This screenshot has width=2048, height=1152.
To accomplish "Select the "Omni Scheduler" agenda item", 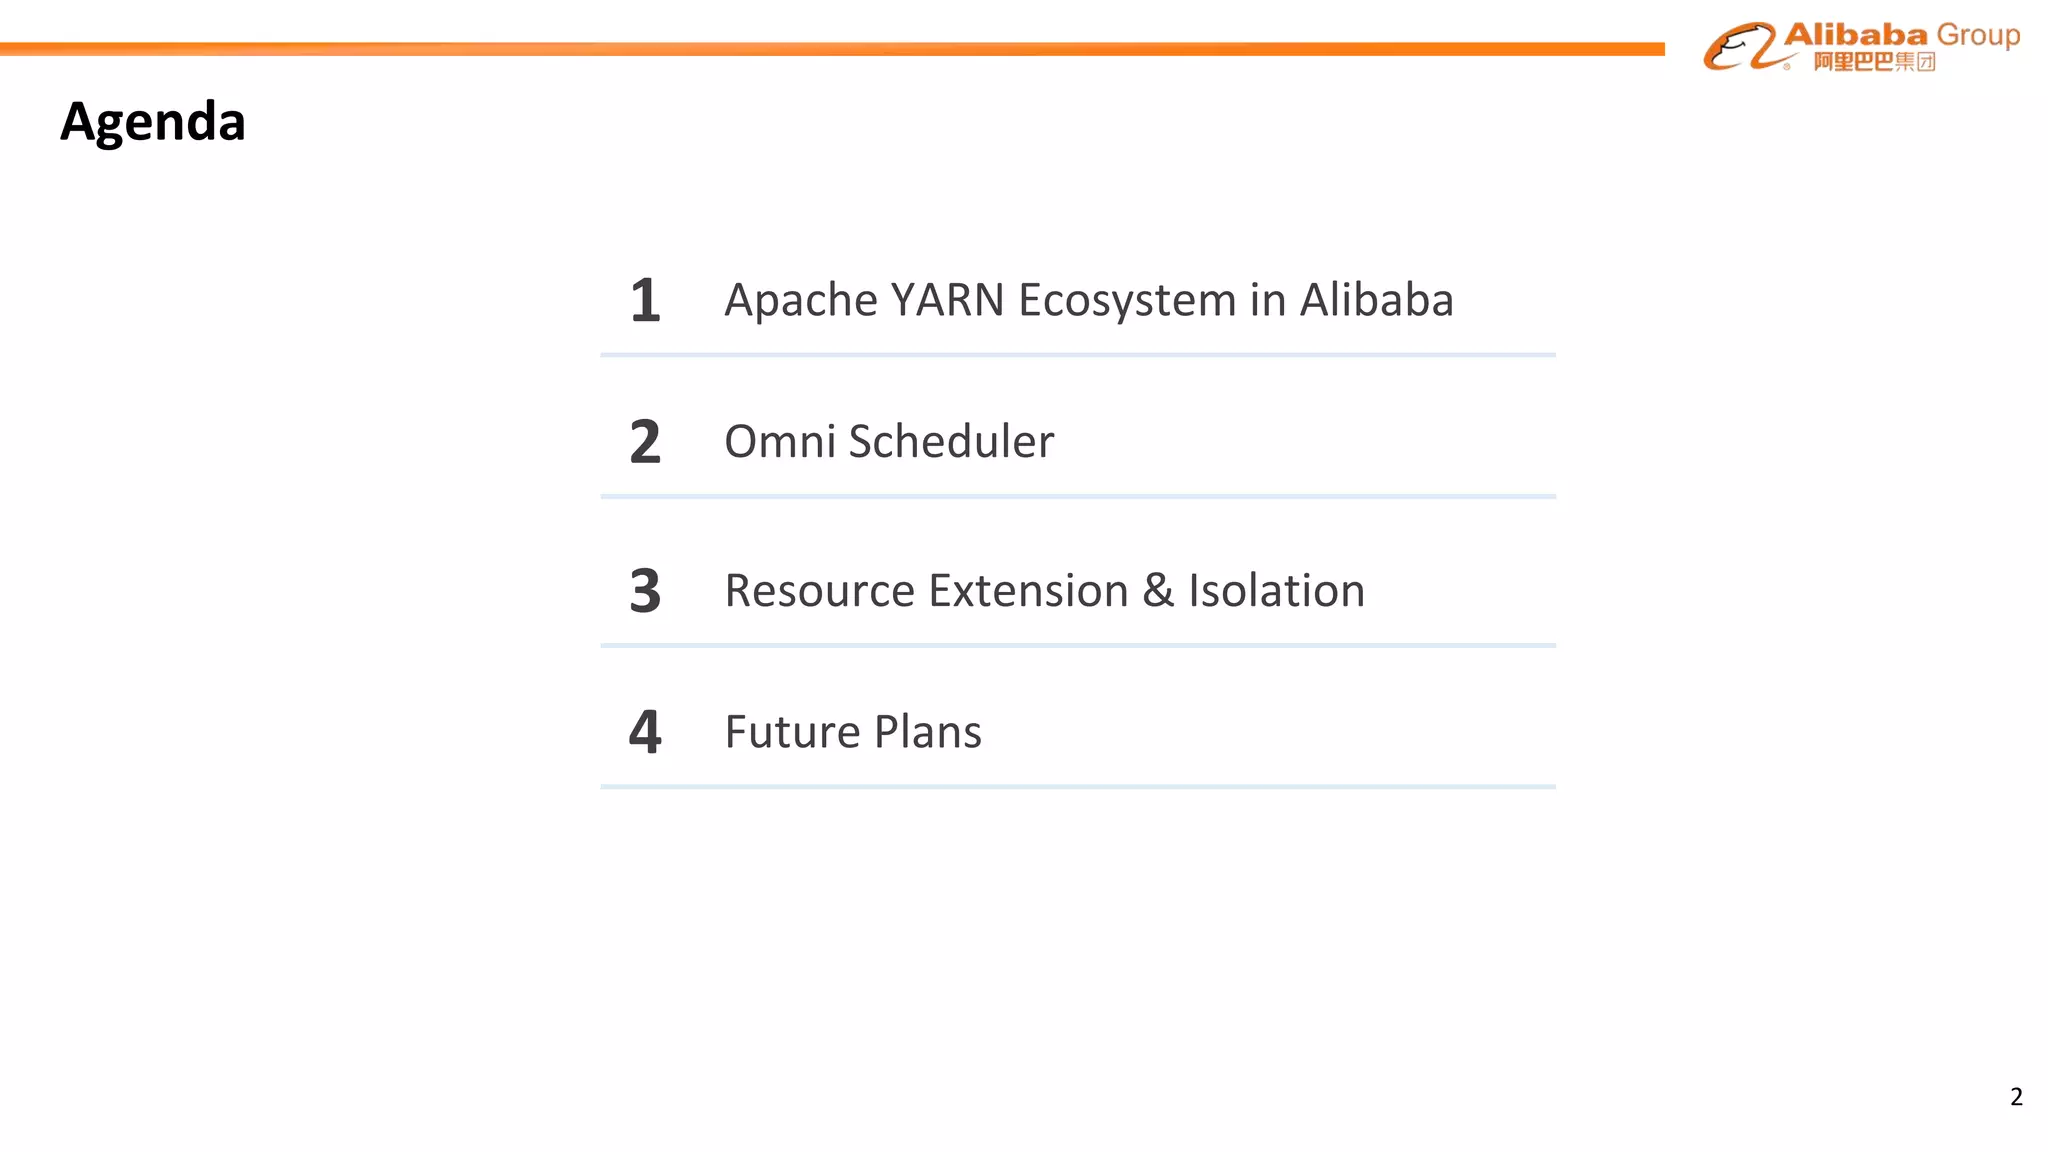I will point(889,442).
